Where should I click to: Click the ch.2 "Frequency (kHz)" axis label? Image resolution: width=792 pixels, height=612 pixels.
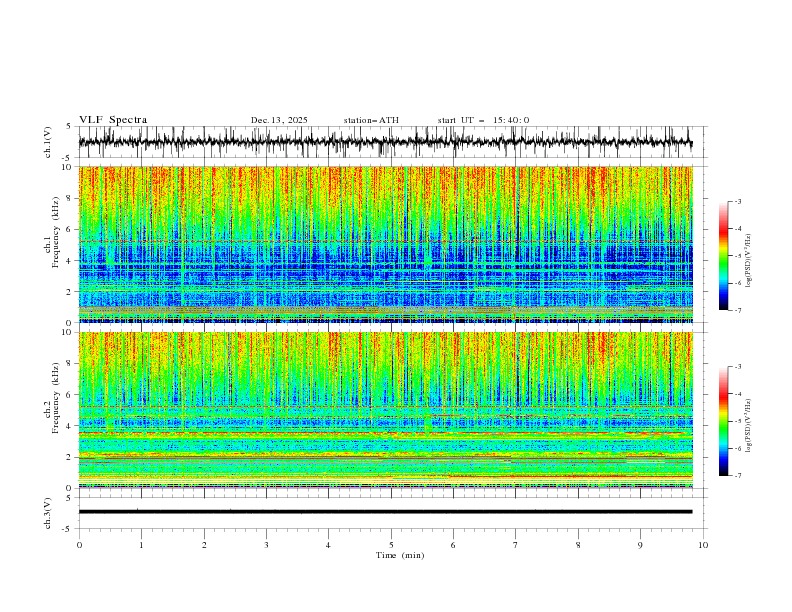56,397
